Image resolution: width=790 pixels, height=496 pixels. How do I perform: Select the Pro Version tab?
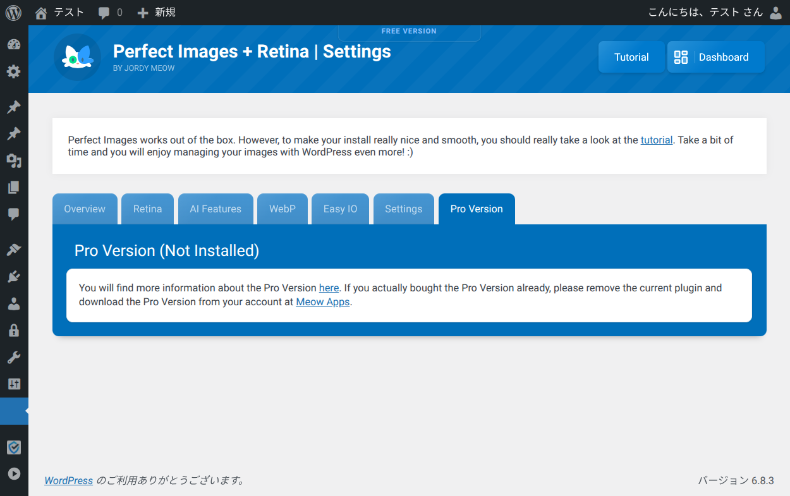pyautogui.click(x=477, y=209)
